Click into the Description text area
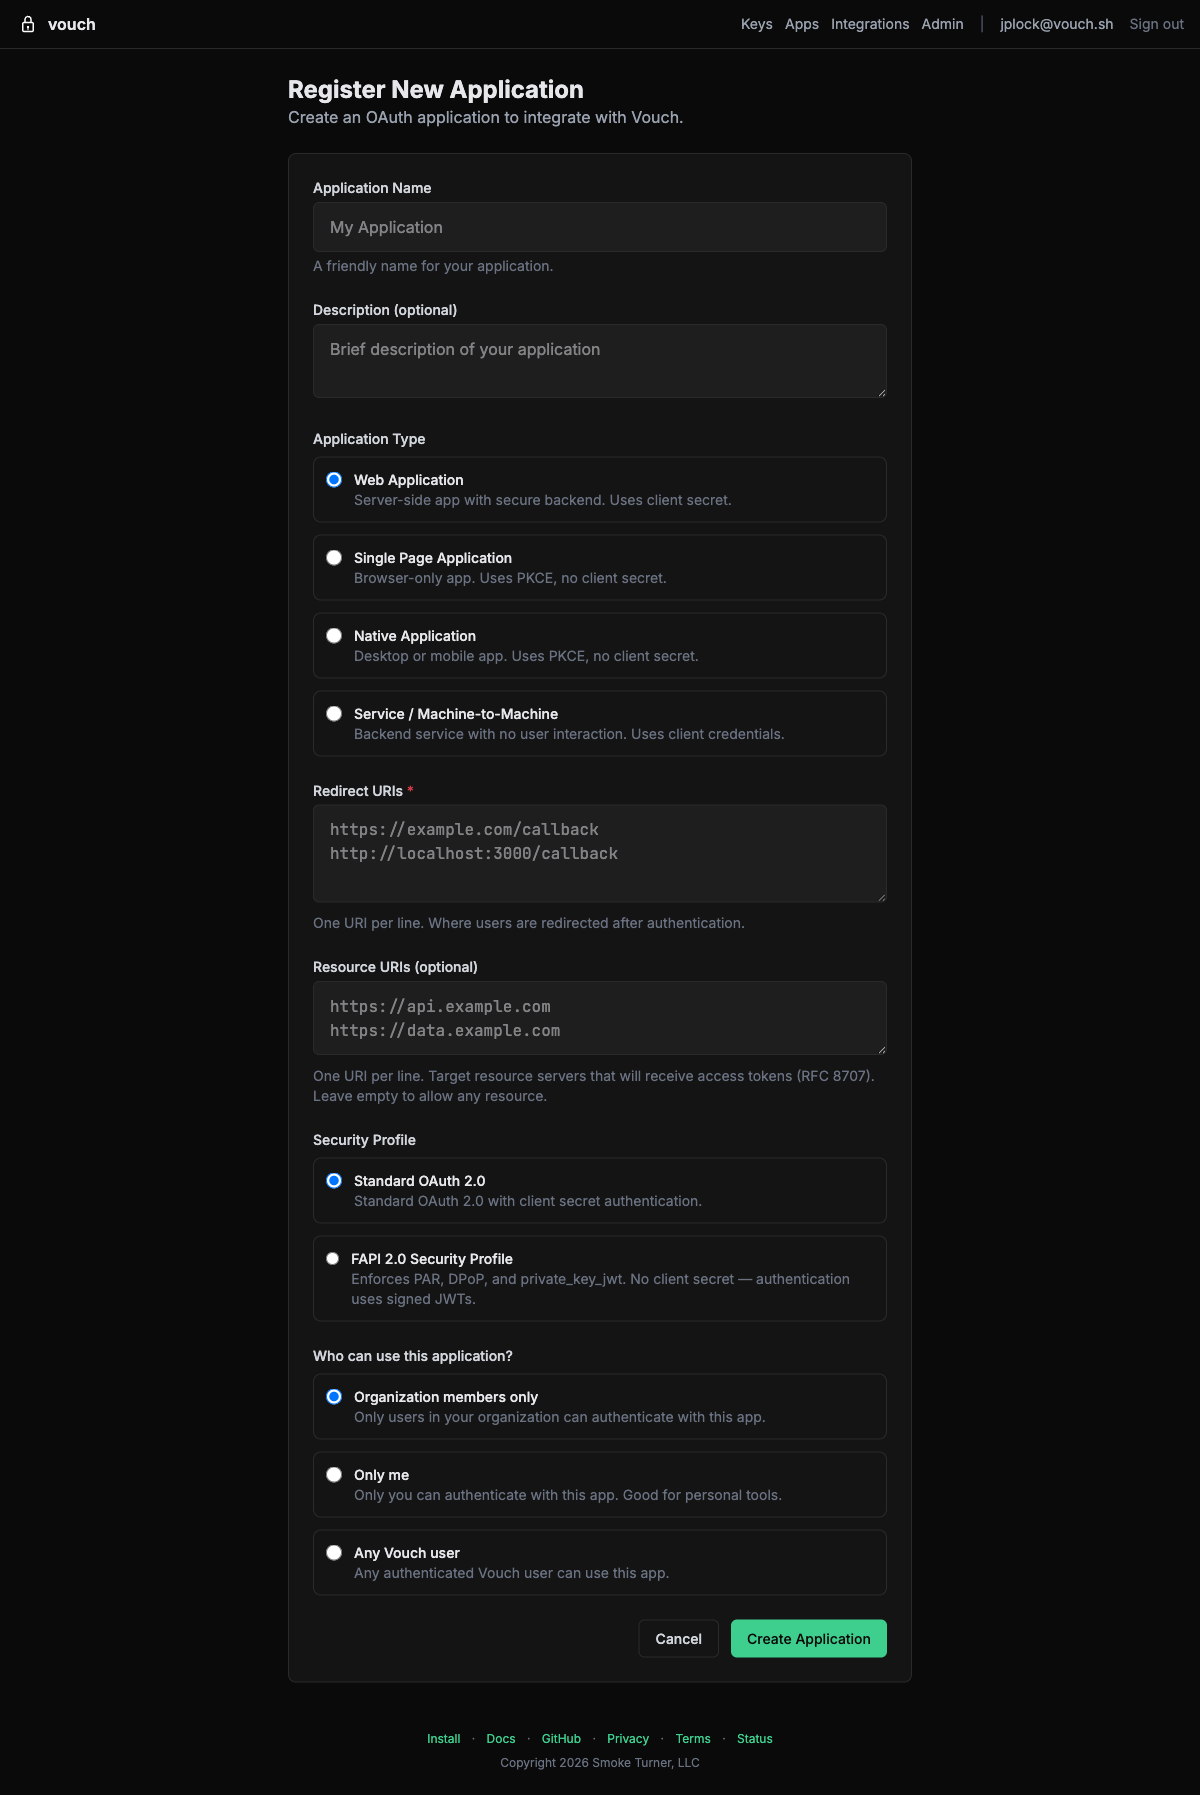The width and height of the screenshot is (1200, 1795). tap(599, 361)
